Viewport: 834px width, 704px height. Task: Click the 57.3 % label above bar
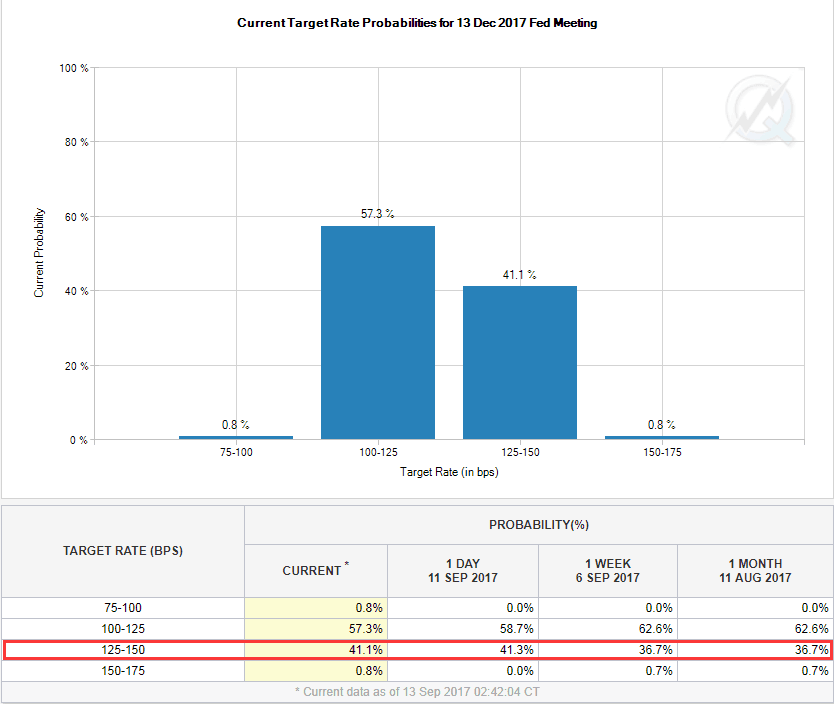click(377, 214)
